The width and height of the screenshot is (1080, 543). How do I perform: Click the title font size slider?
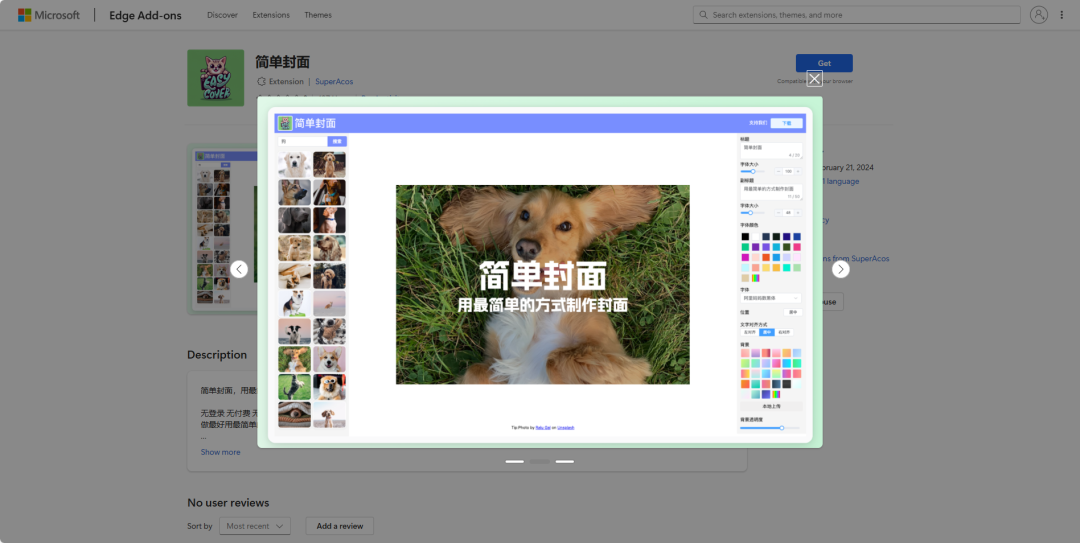pos(752,171)
